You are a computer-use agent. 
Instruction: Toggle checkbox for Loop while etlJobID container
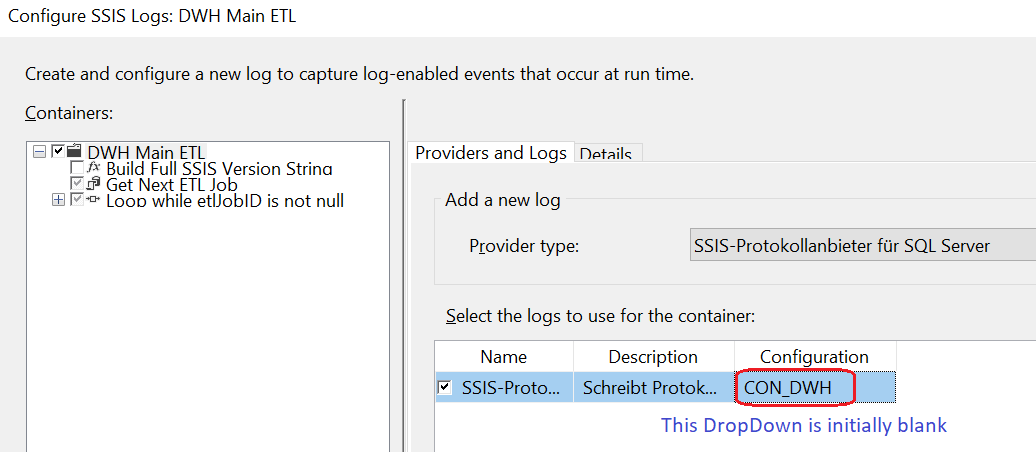77,201
